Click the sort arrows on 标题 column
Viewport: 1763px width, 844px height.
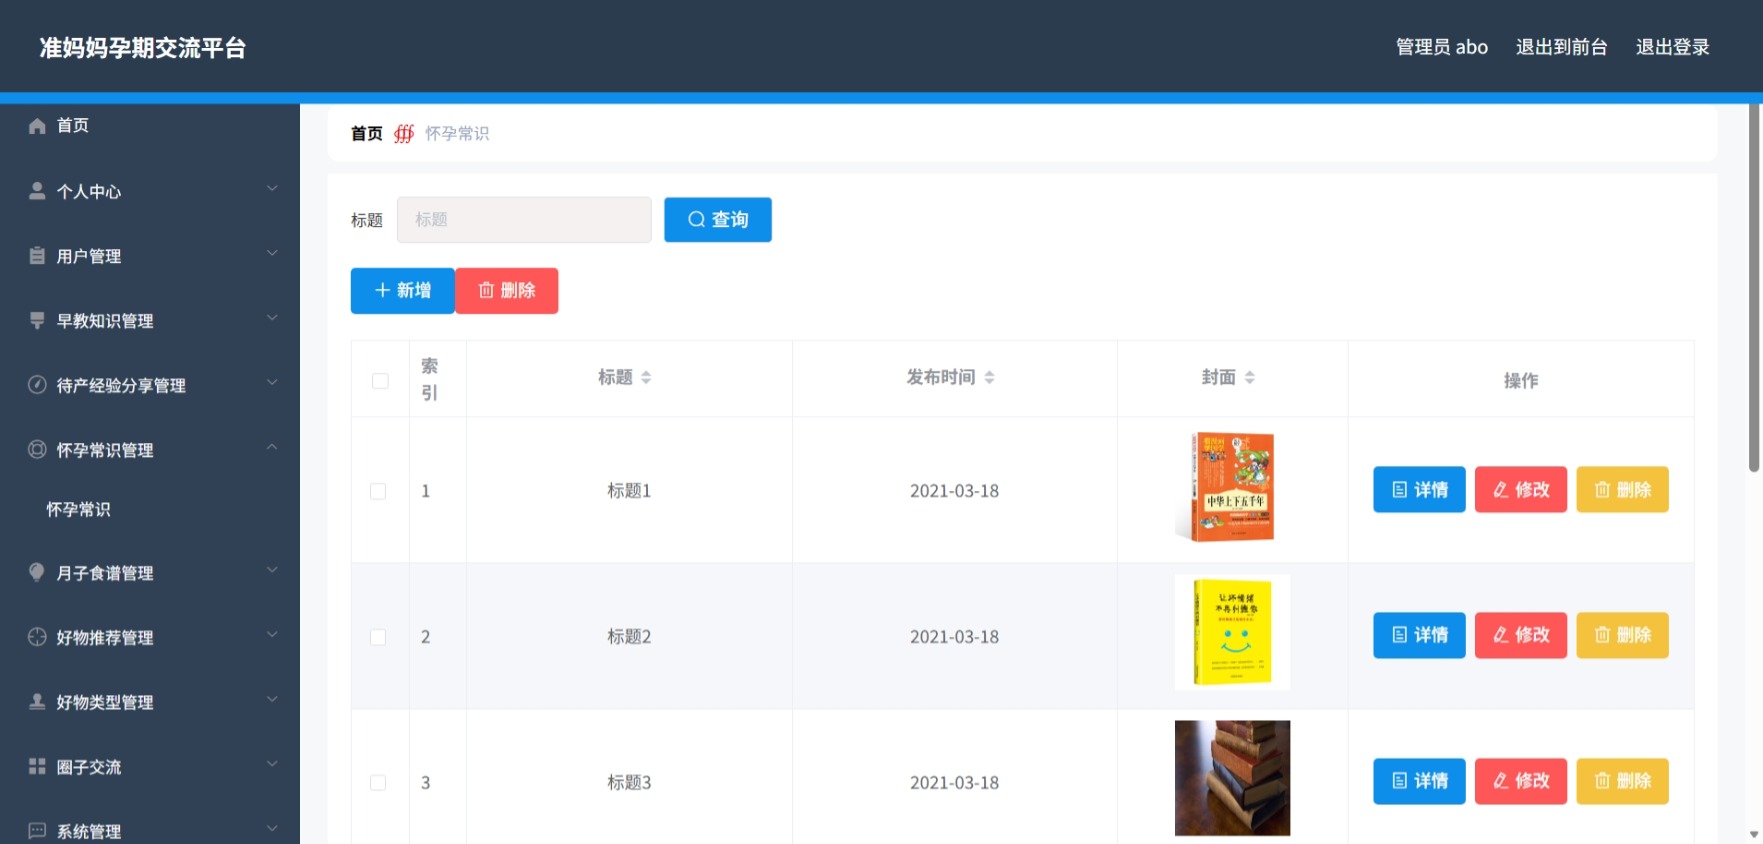(646, 377)
